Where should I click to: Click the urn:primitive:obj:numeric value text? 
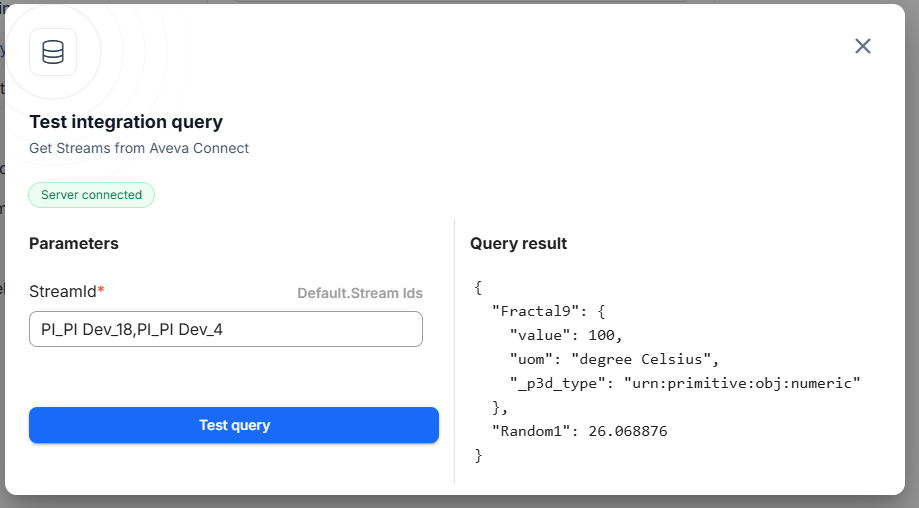click(x=741, y=383)
